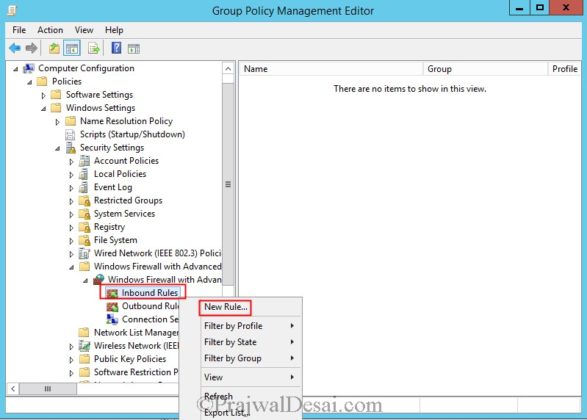Image resolution: width=587 pixels, height=420 pixels.
Task: Collapse the Policies node
Action: click(30, 82)
